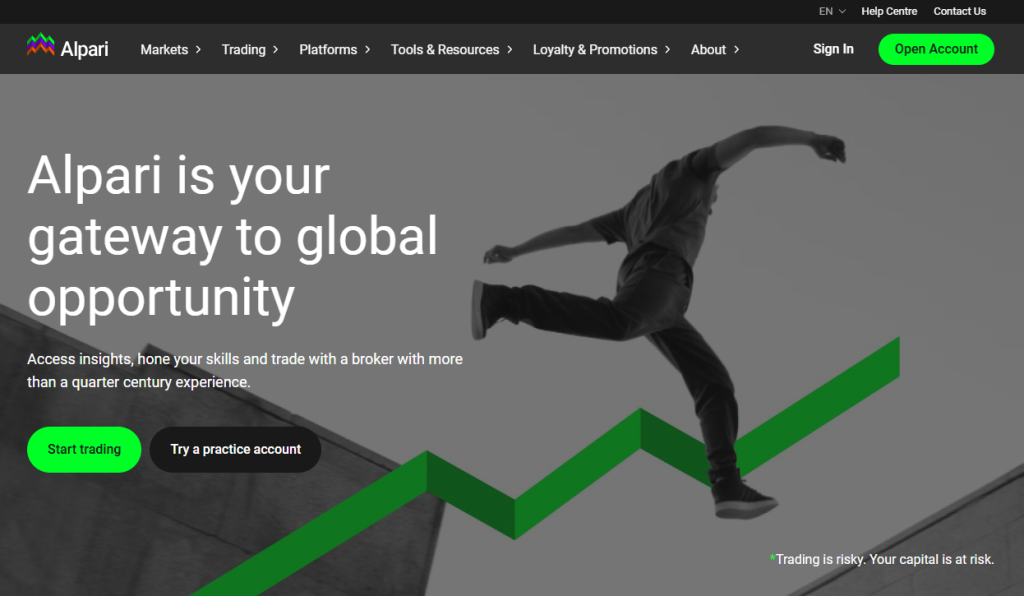Image resolution: width=1024 pixels, height=596 pixels.
Task: Go to the Help Centre link
Action: [889, 11]
